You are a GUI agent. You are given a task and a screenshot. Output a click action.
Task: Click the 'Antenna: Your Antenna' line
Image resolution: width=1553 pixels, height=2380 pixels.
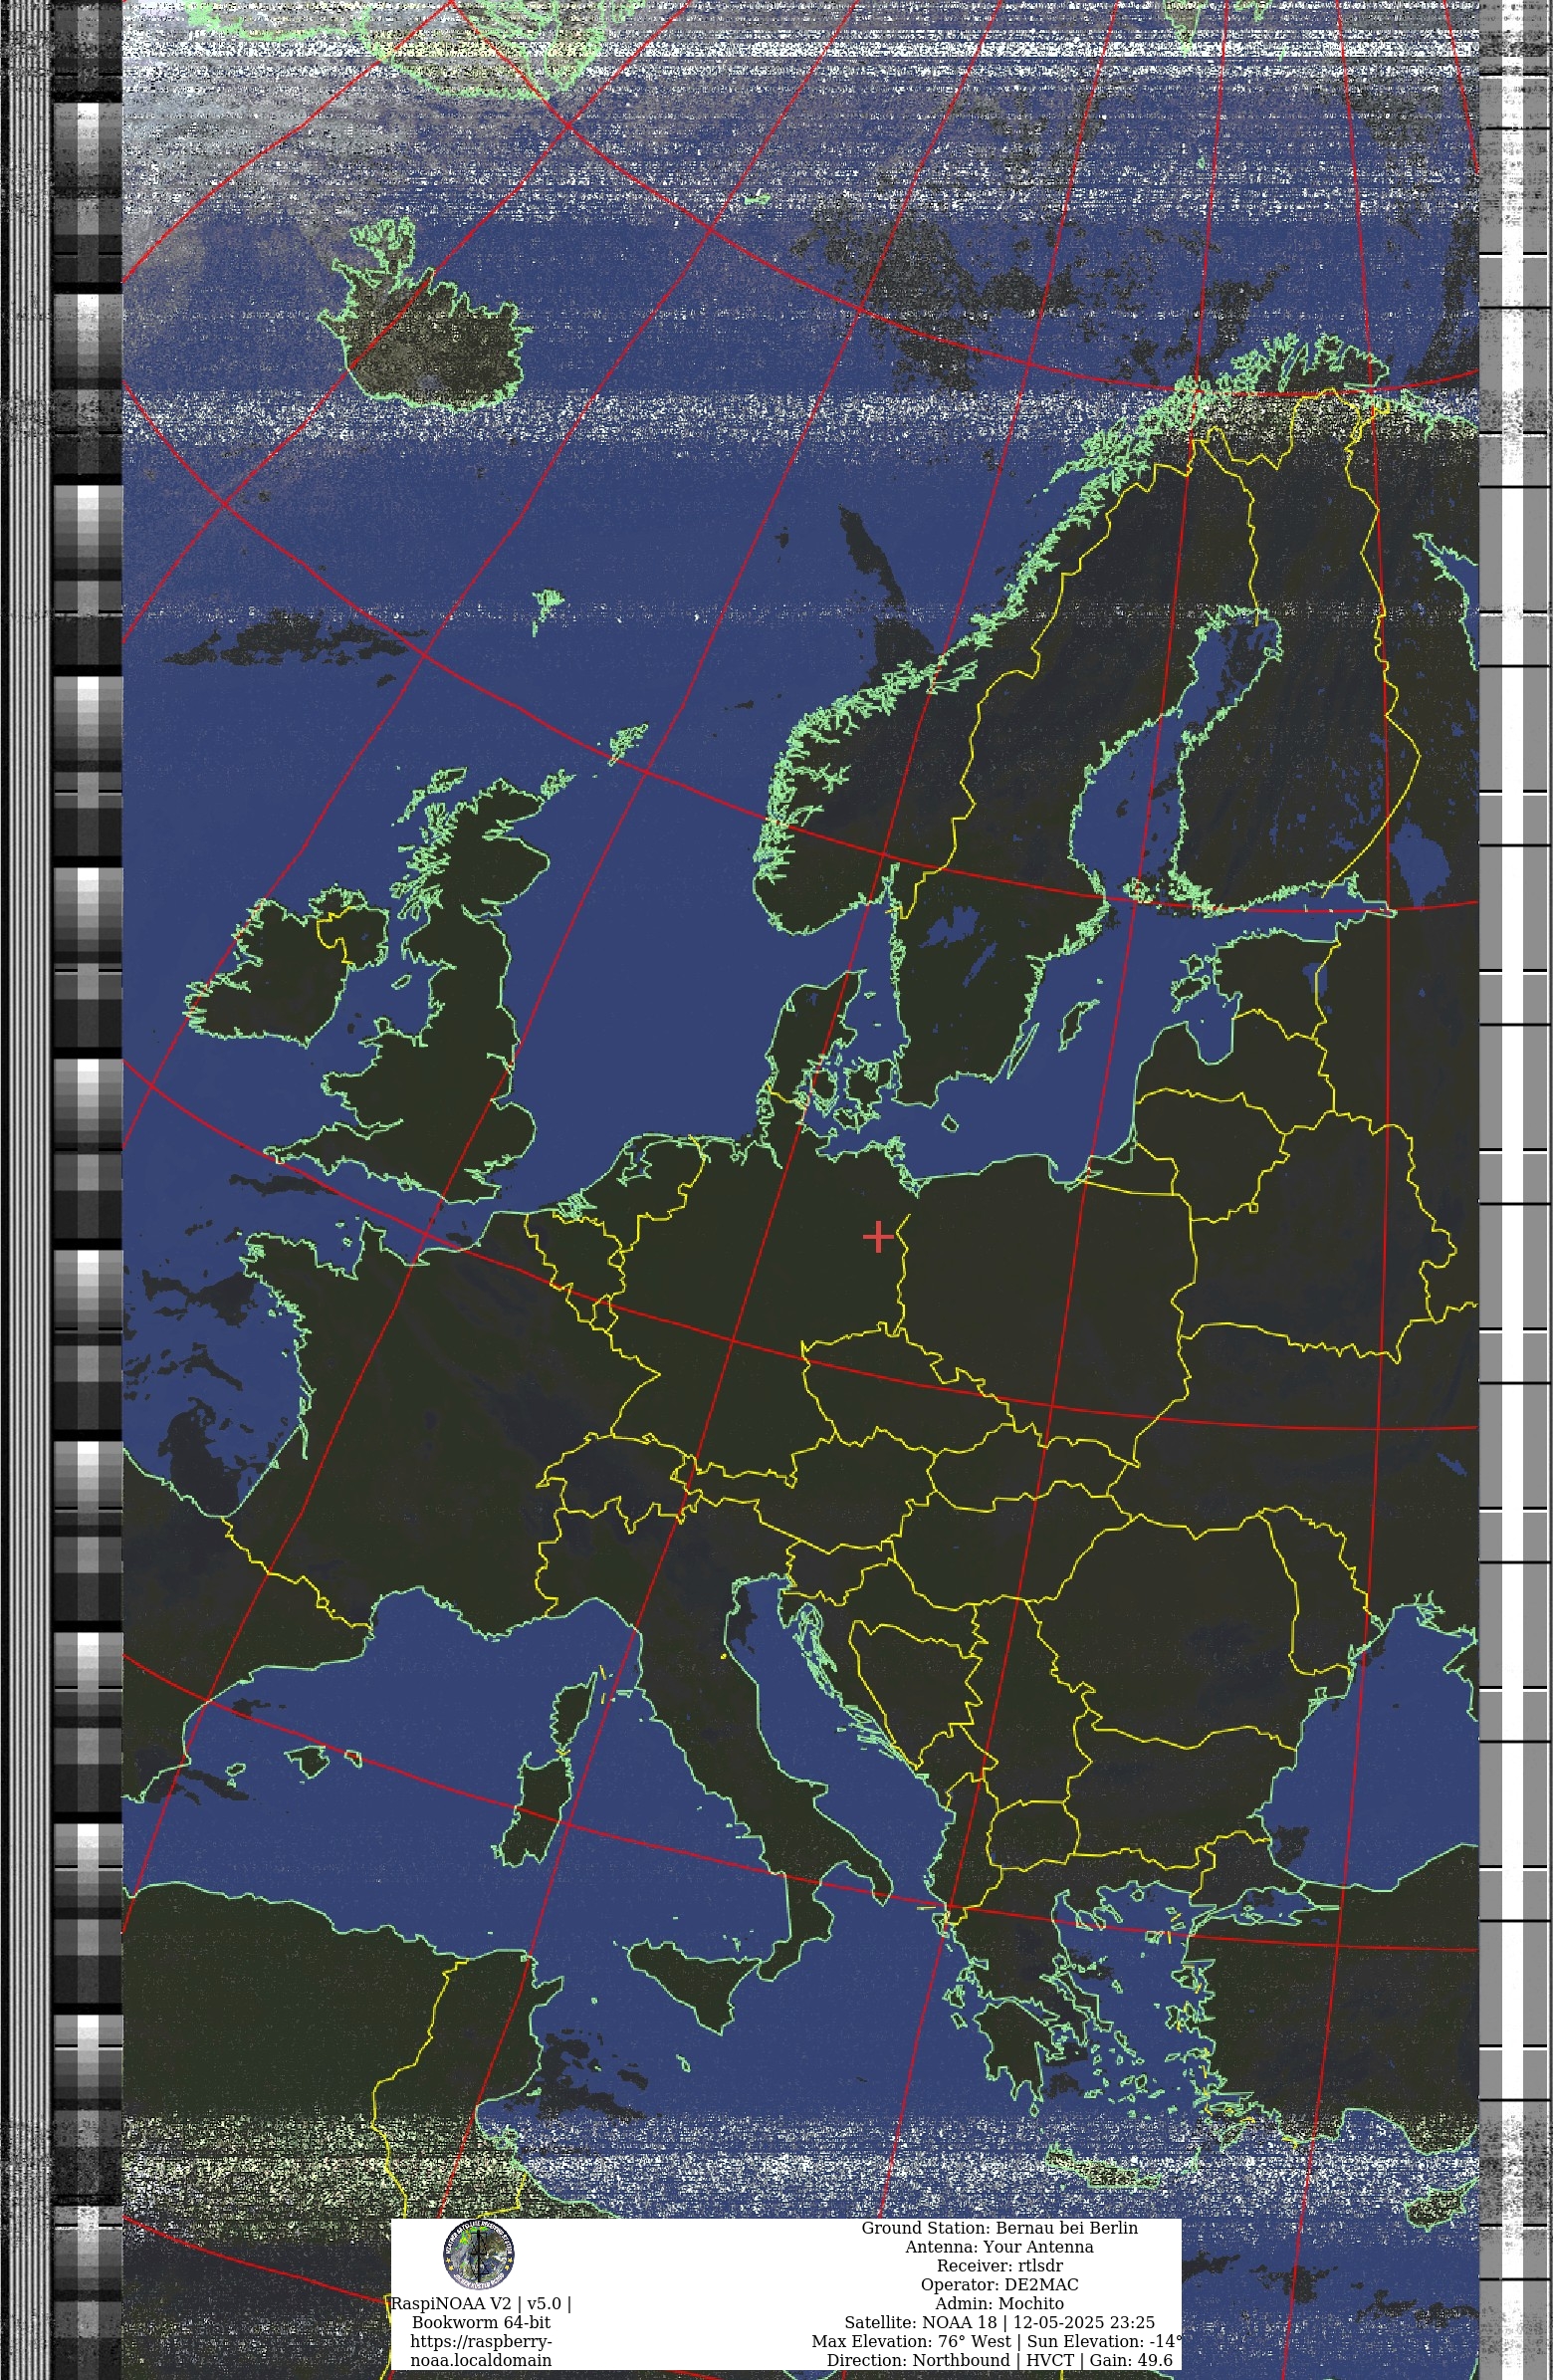coord(999,2247)
